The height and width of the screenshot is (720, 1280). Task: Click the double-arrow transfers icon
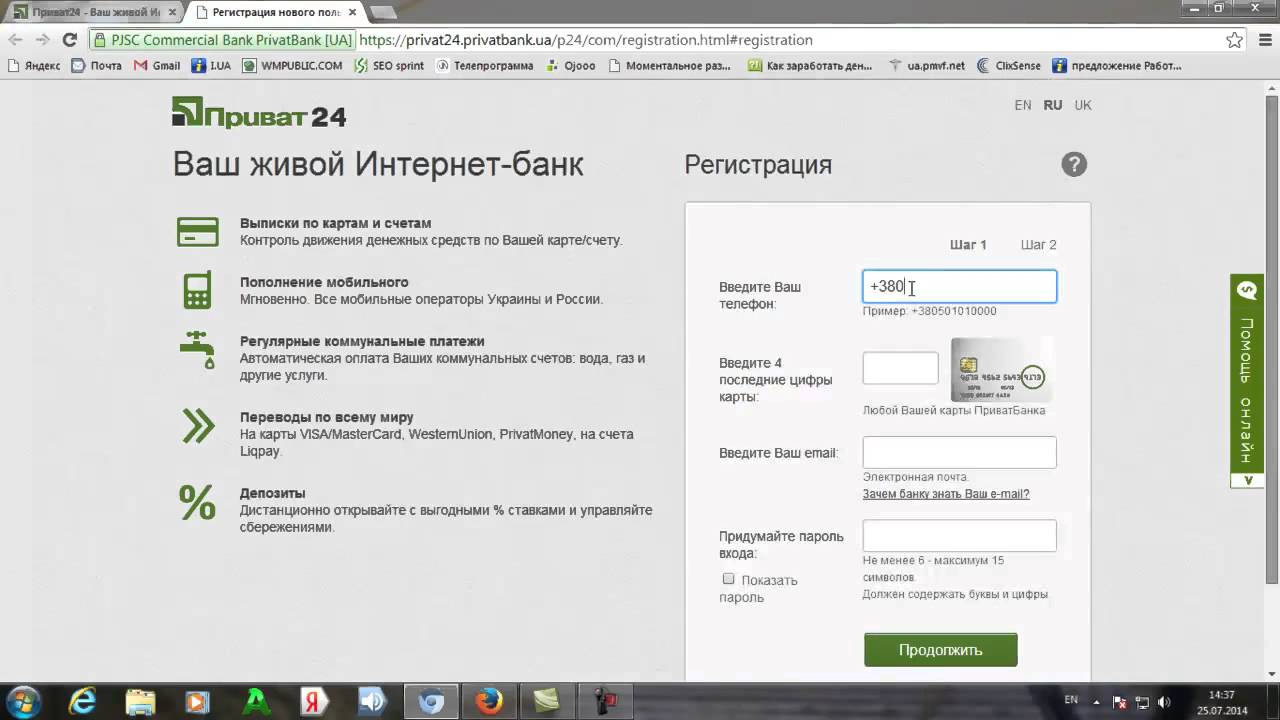coord(198,425)
